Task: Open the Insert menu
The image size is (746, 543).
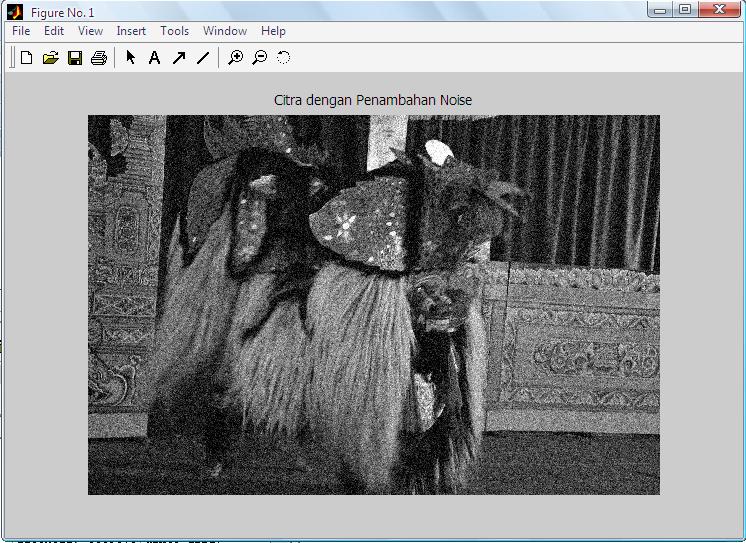Action: (x=131, y=31)
